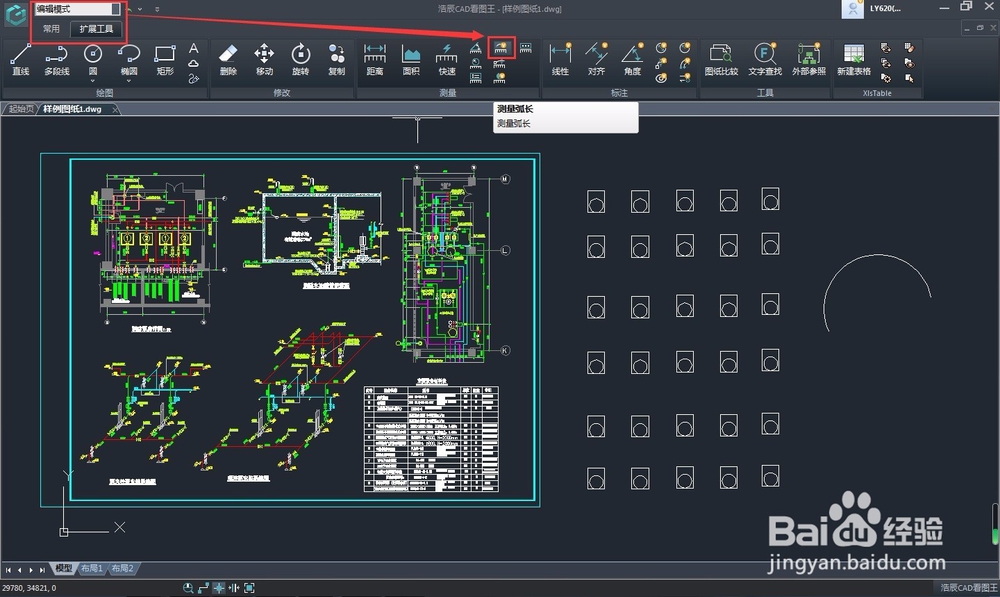Click the angle measure icon in 测量 group
Viewport: 1000px width, 597px height.
[476, 48]
